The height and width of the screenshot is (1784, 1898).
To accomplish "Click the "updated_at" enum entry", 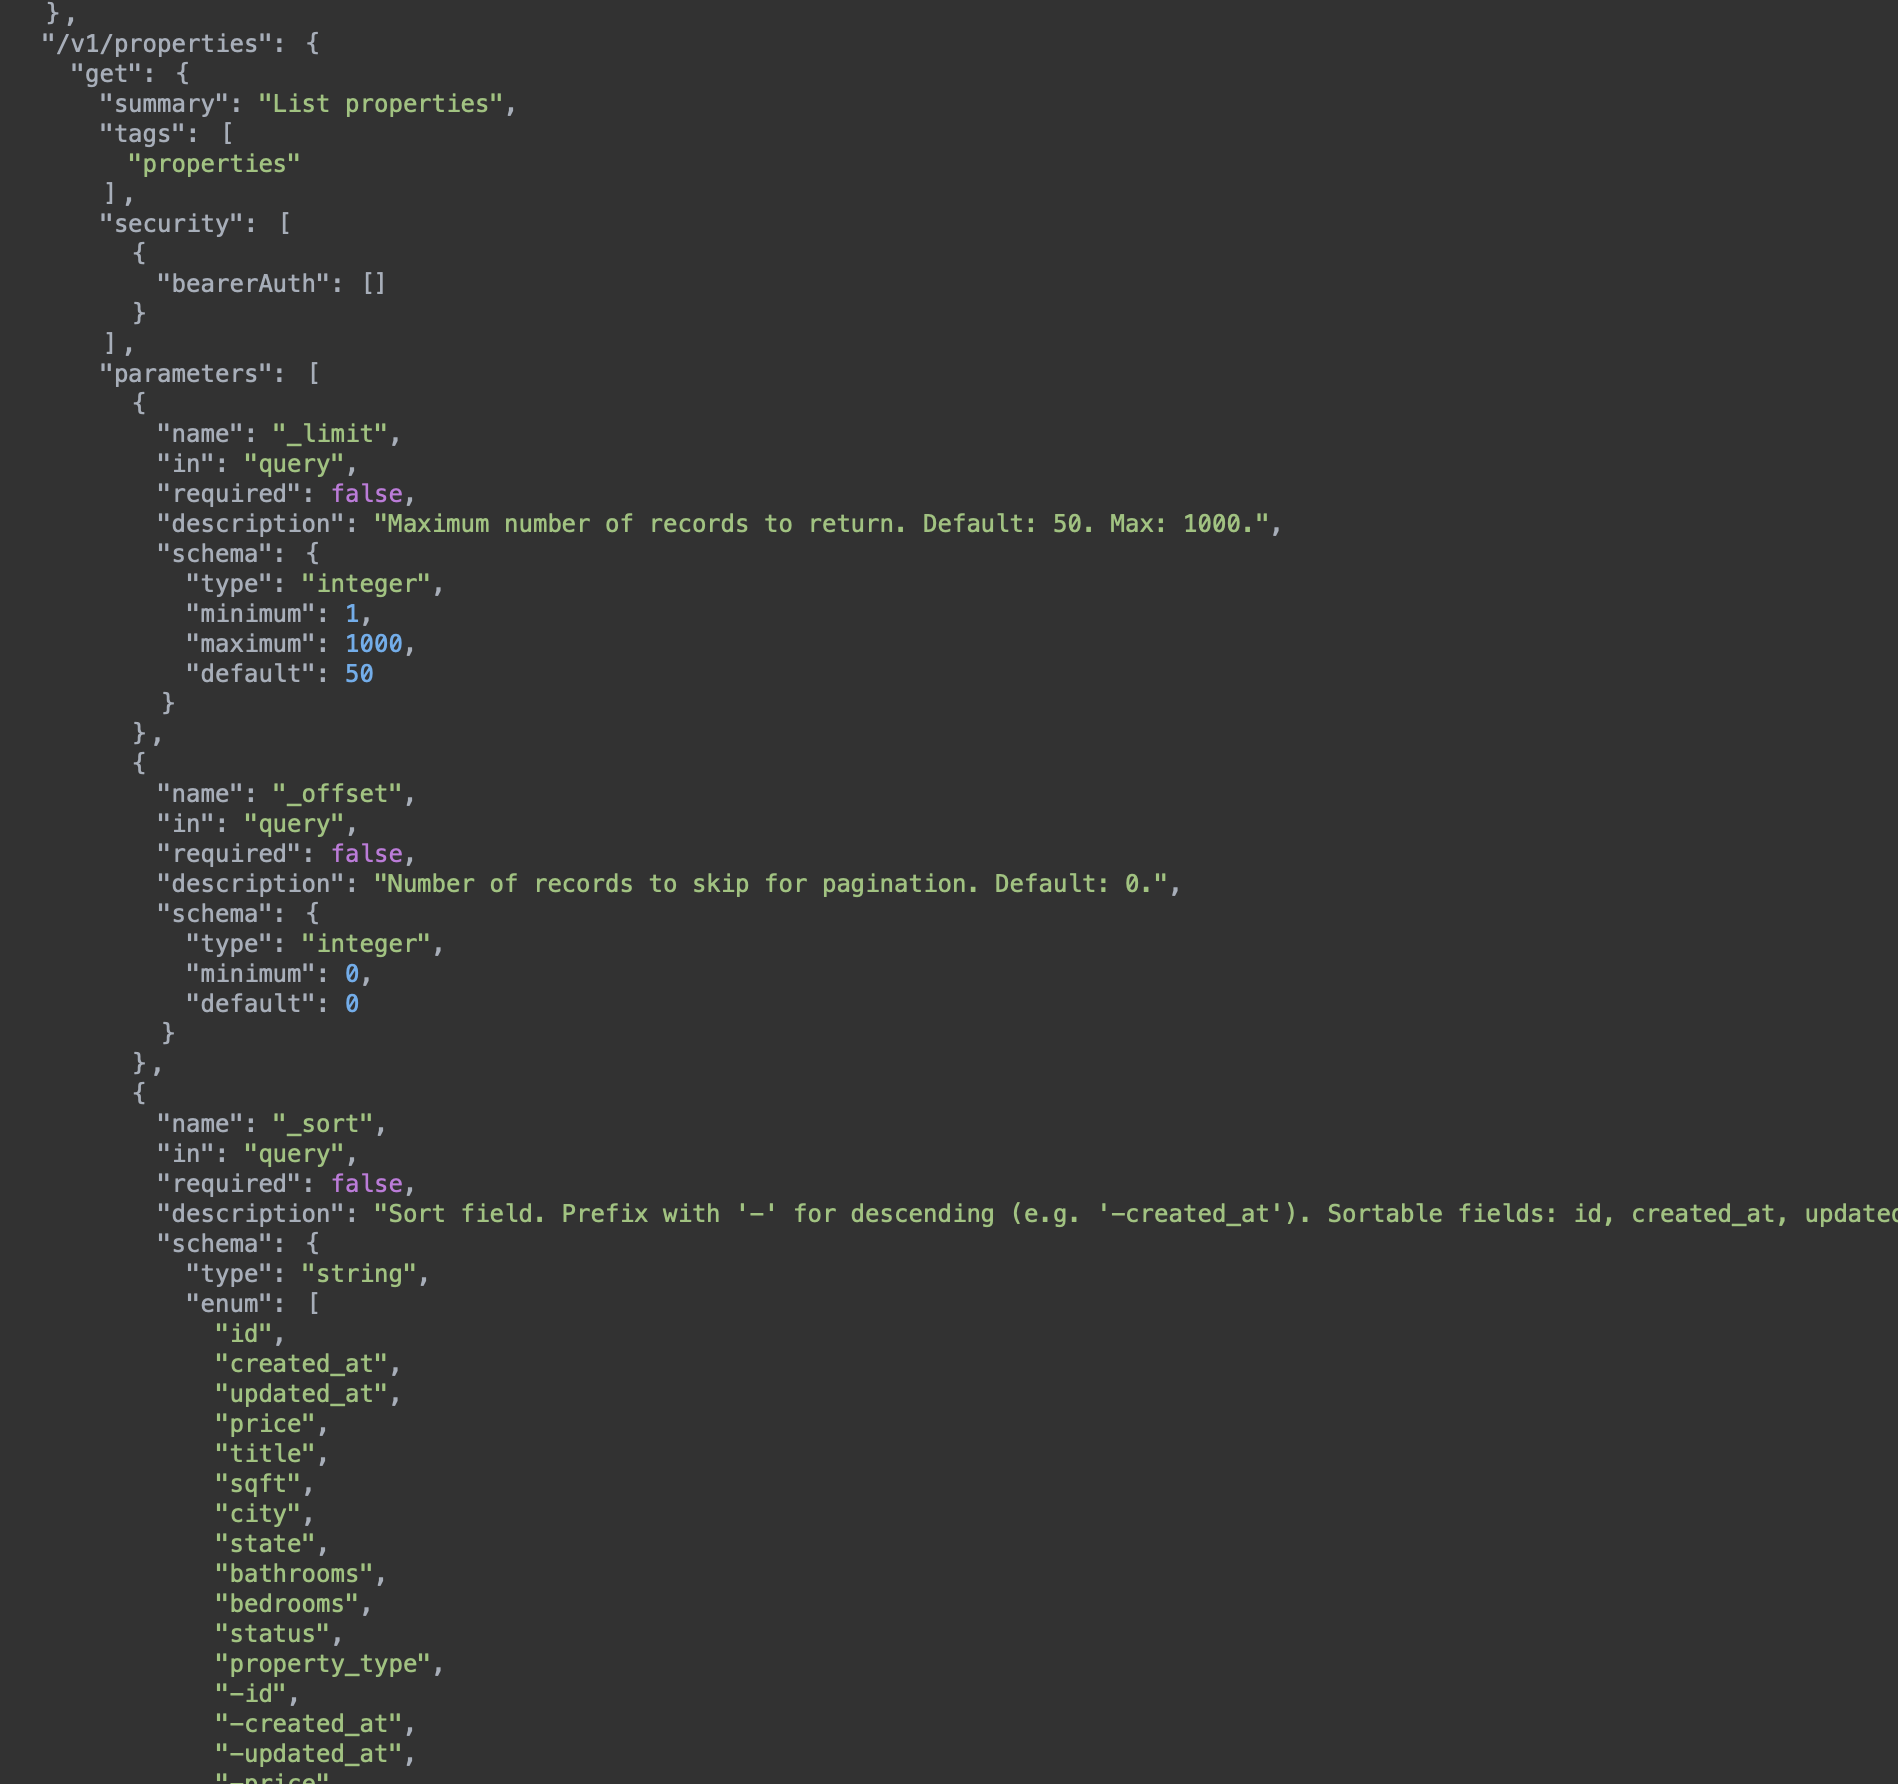I will (301, 1394).
